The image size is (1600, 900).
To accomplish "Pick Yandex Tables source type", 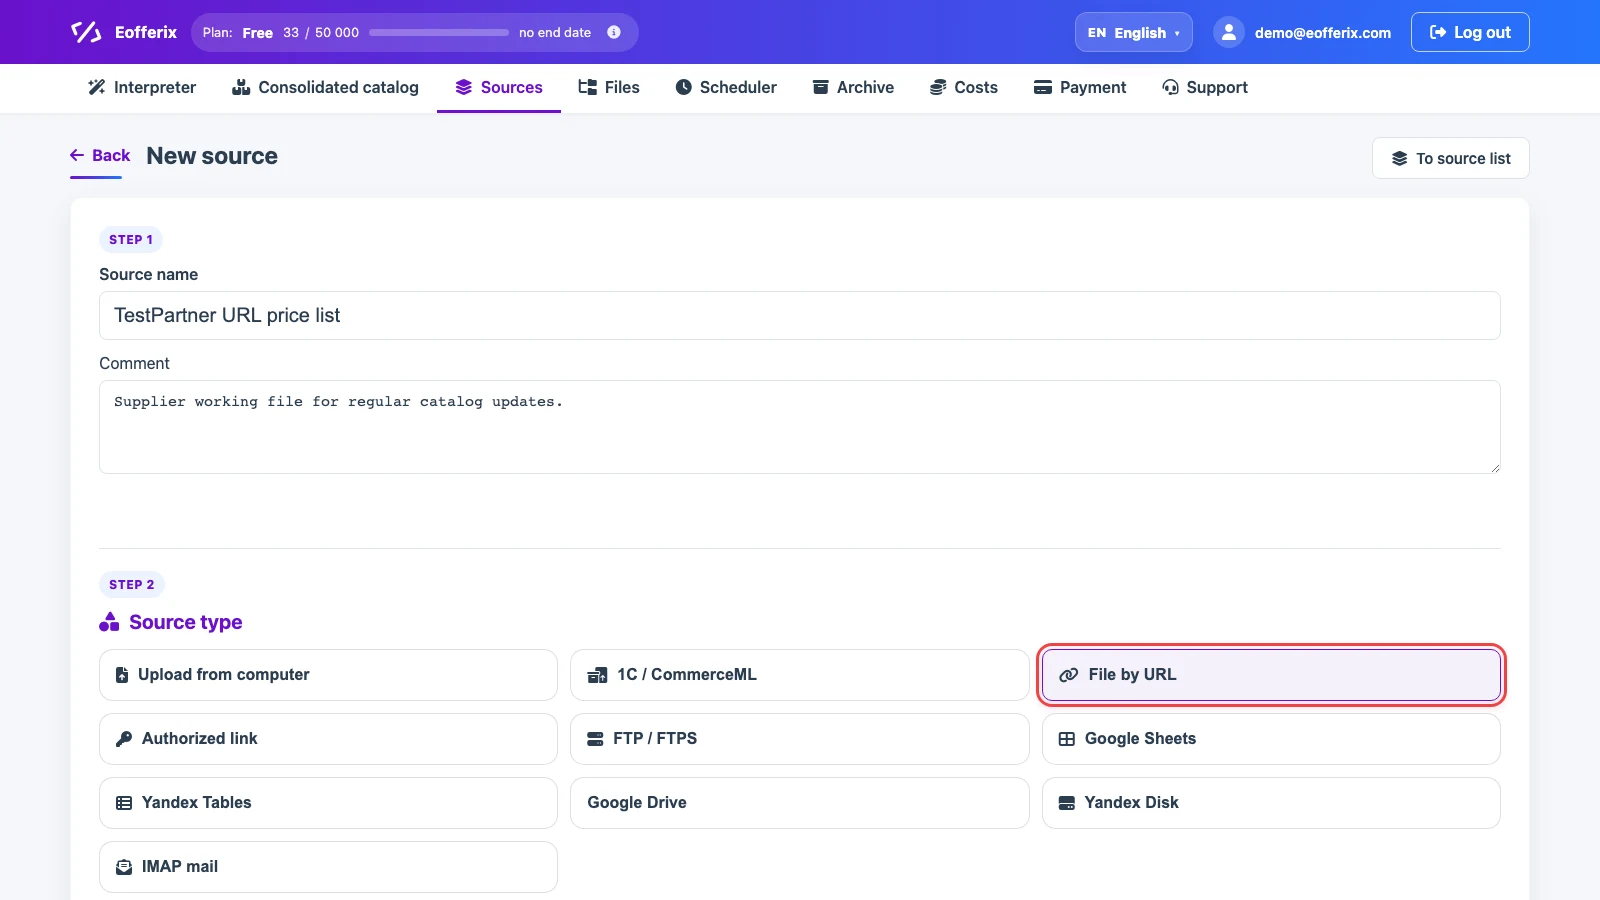I will coord(328,803).
